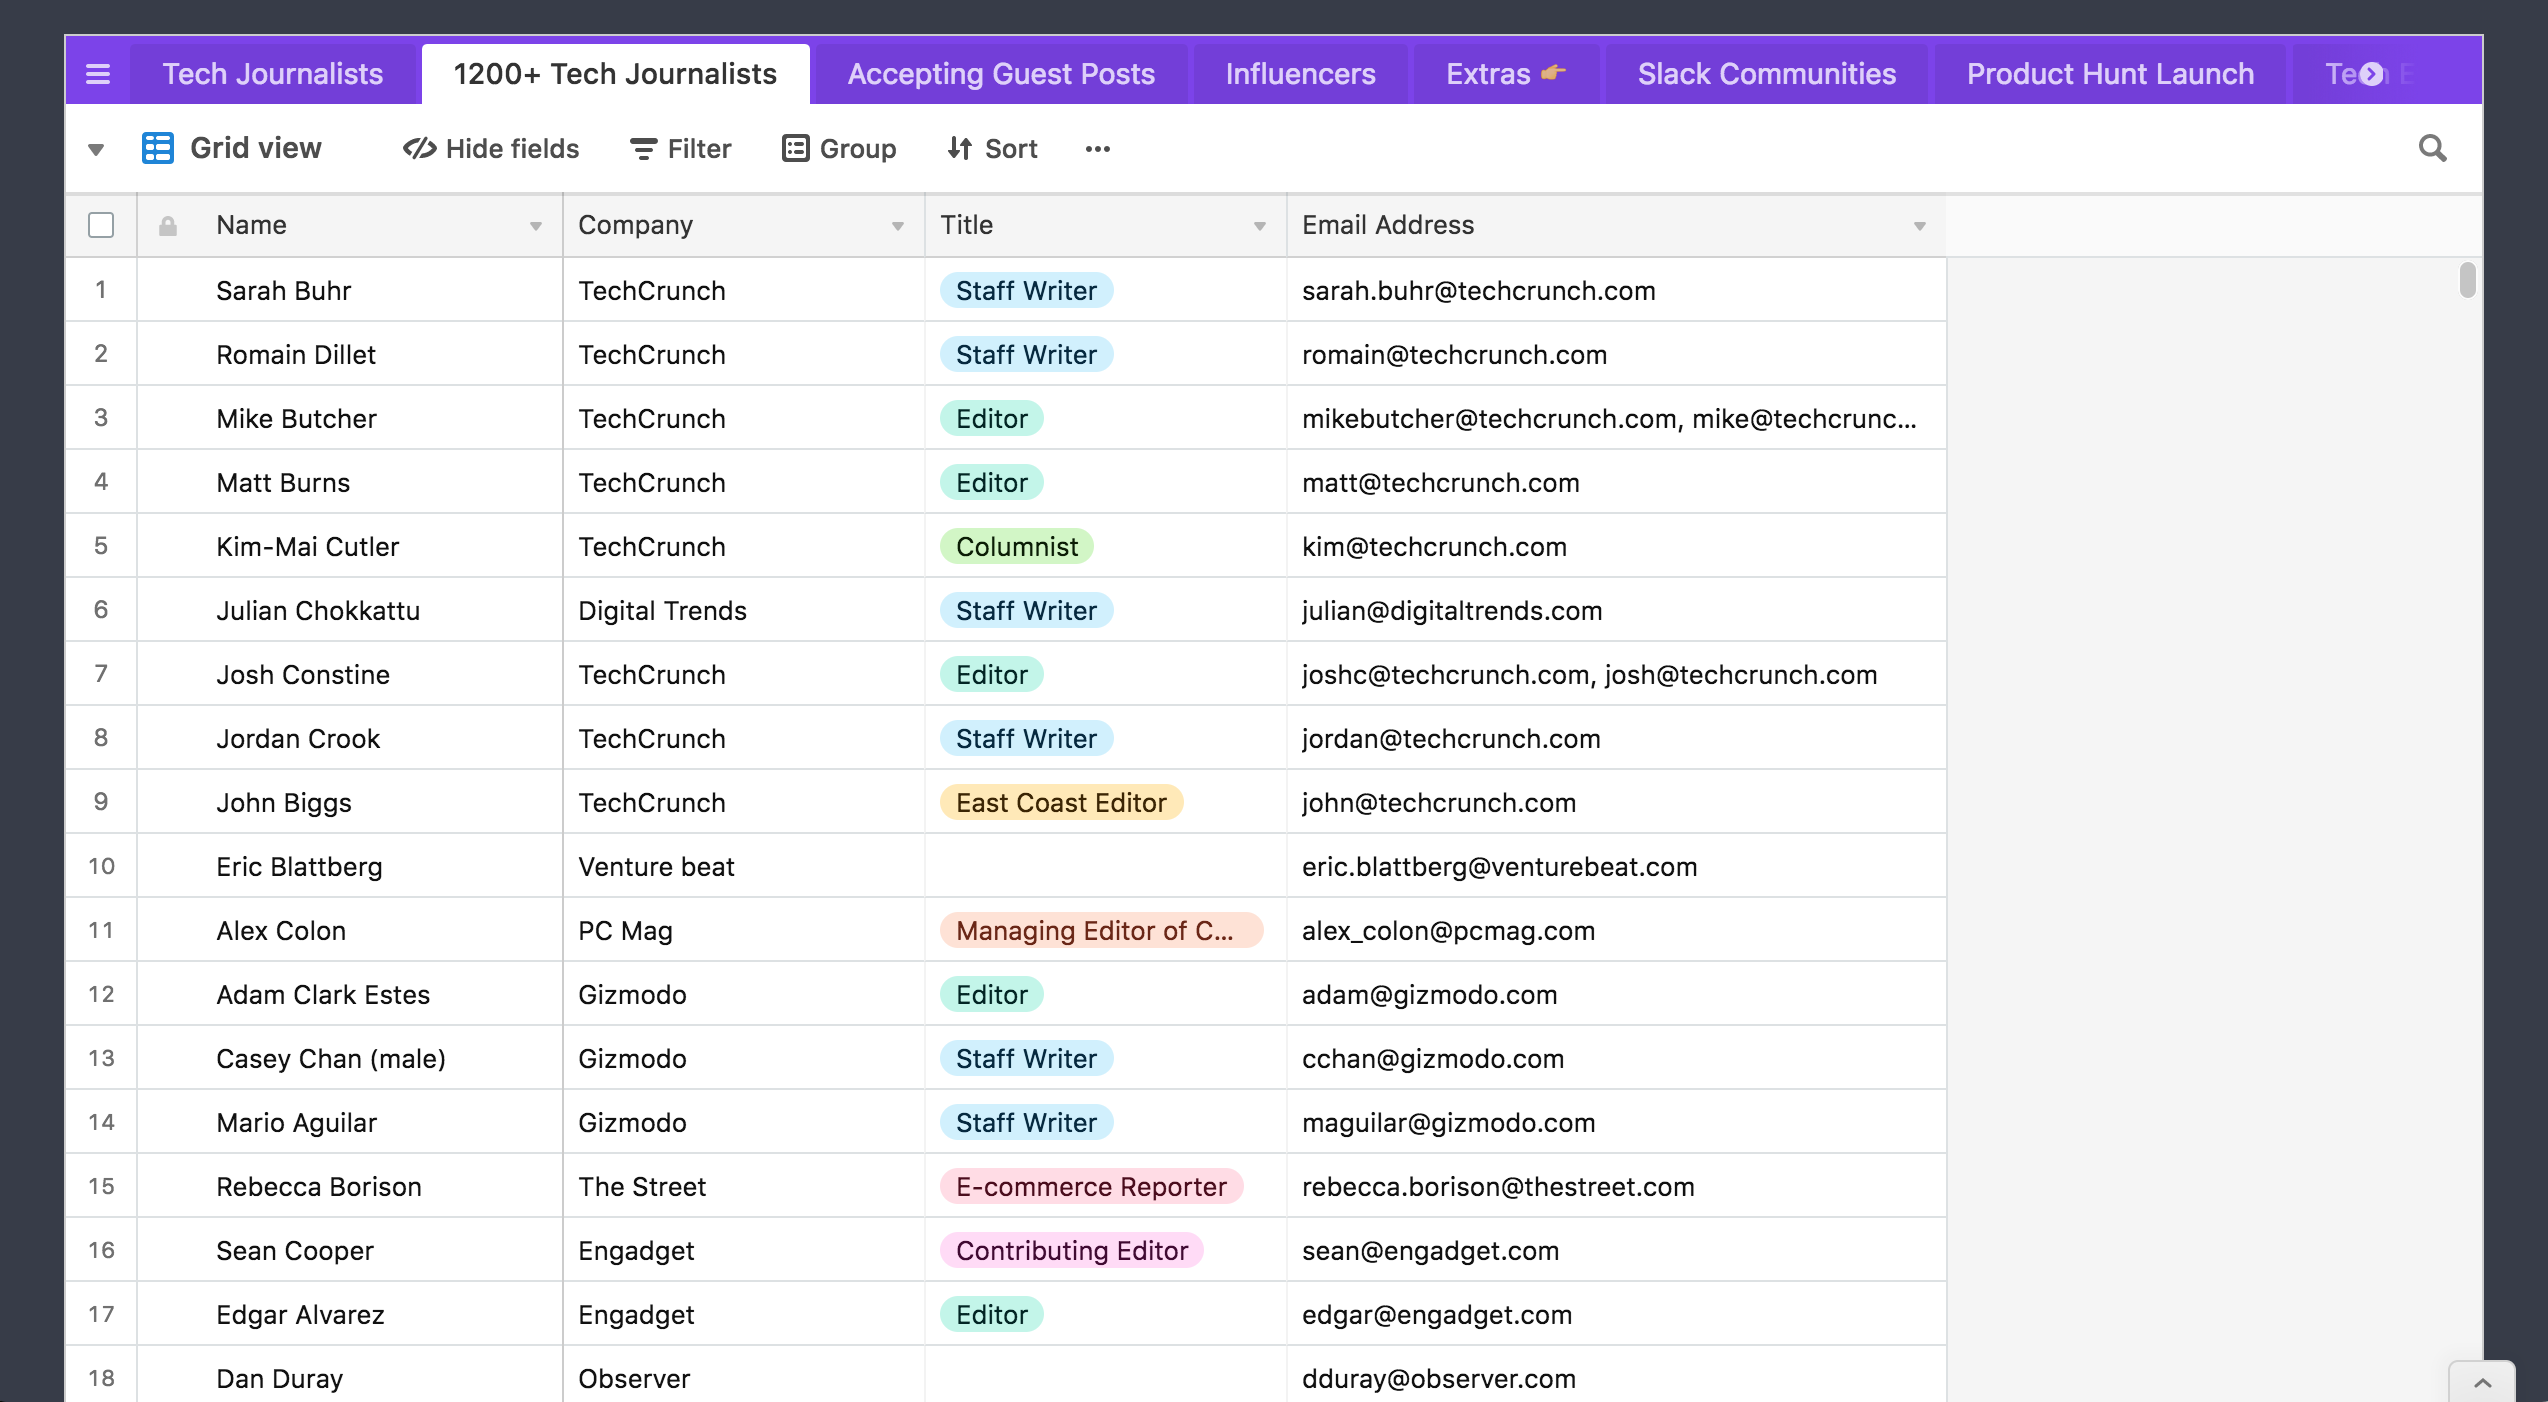Open the Title column dropdown arrow
This screenshot has width=2548, height=1402.
point(1260,226)
